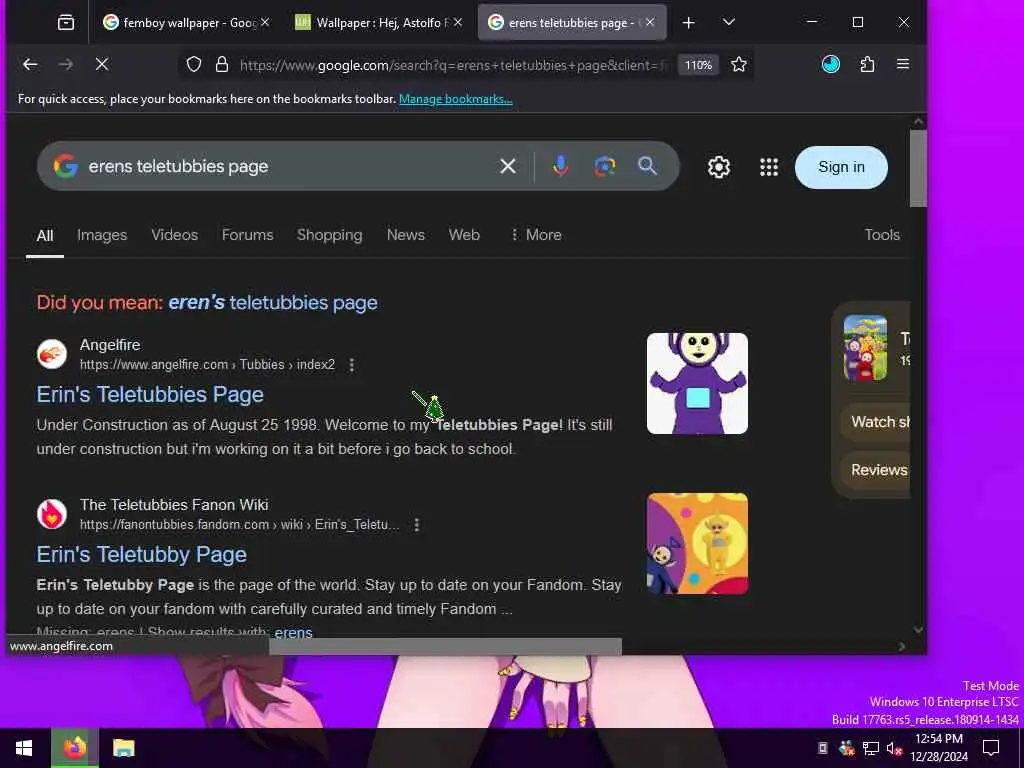Image resolution: width=1024 pixels, height=768 pixels.
Task: Submit search with magnifier icon
Action: 647,166
